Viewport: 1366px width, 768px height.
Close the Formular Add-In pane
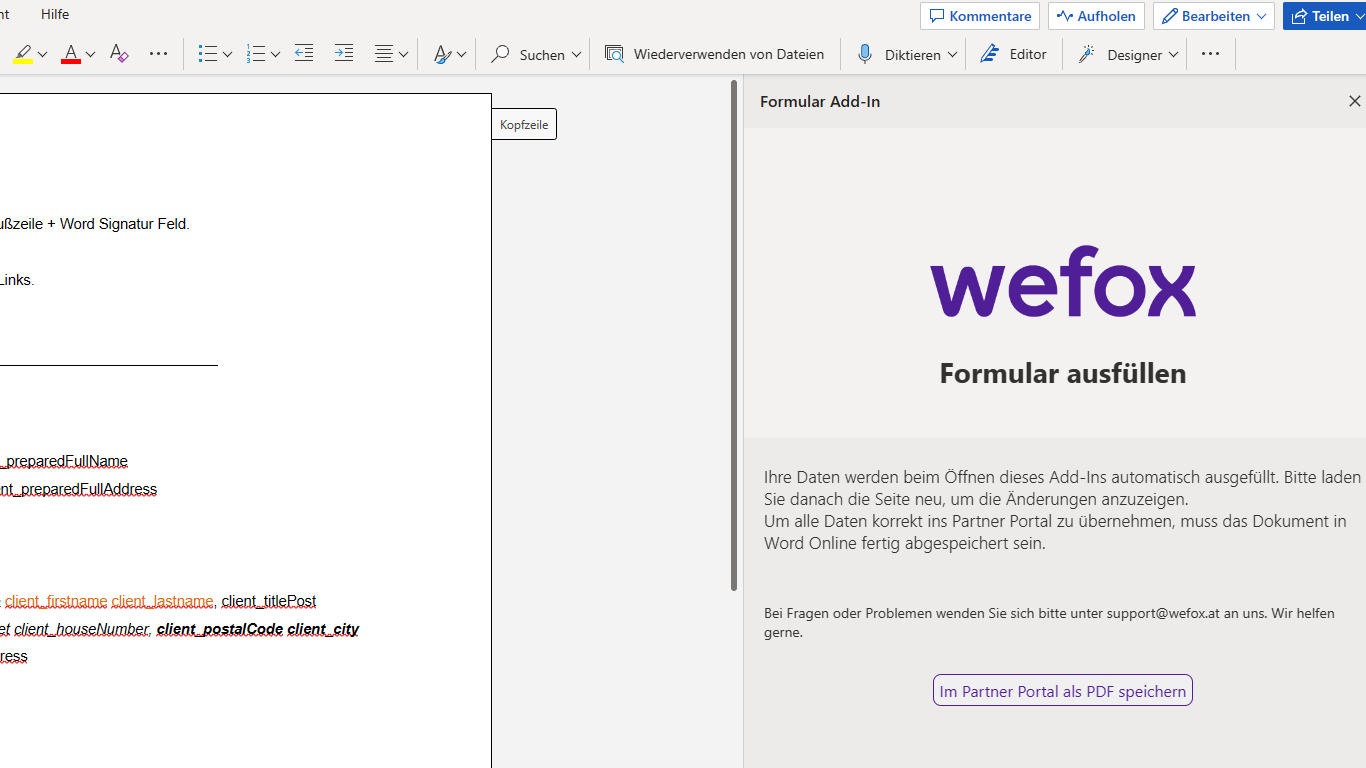pos(1355,101)
